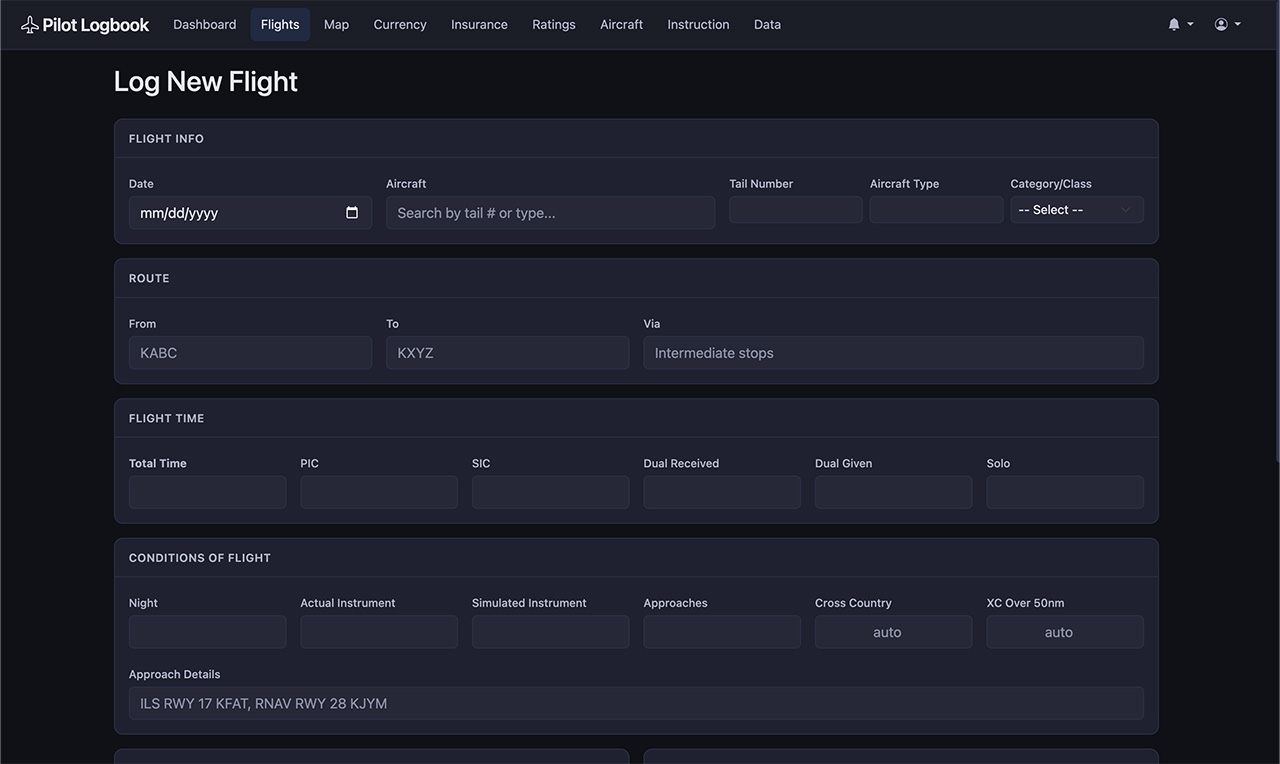Switch to the Dashboard page

[204, 24]
